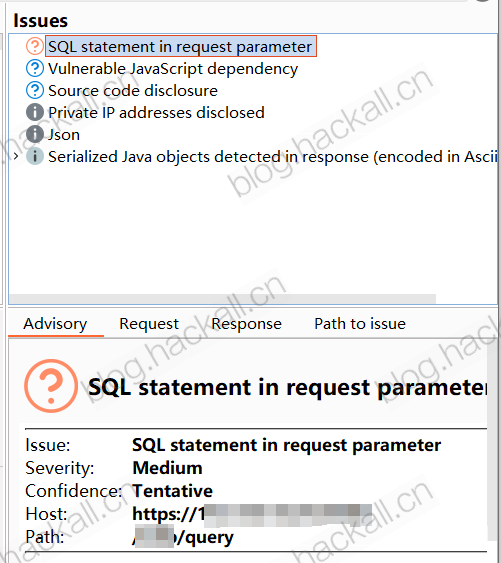501x563 pixels.
Task: Click the horizontal scrollbar under the issues list
Action: pos(223,299)
